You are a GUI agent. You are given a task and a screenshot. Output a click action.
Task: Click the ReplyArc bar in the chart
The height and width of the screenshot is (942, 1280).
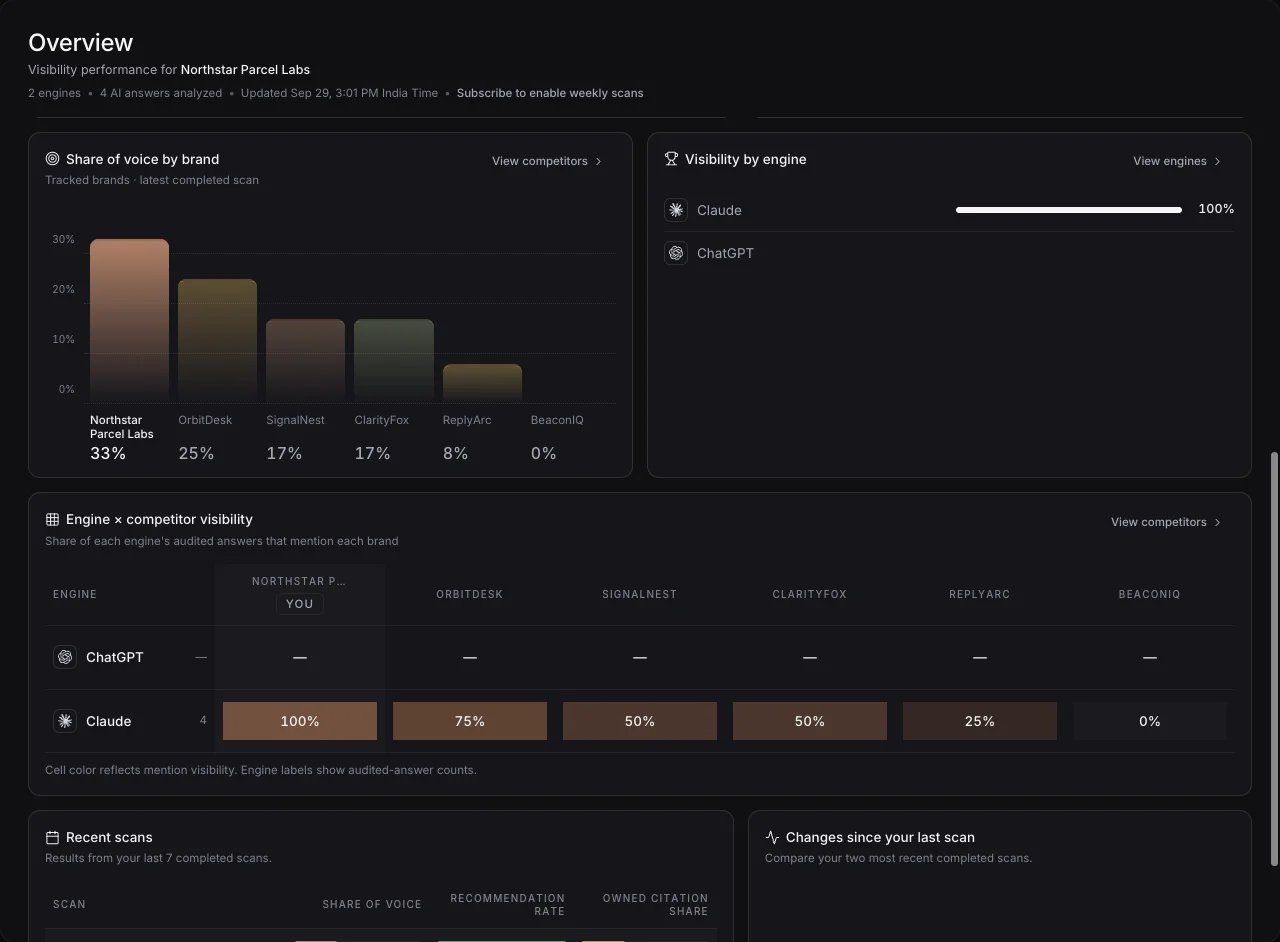coord(482,383)
